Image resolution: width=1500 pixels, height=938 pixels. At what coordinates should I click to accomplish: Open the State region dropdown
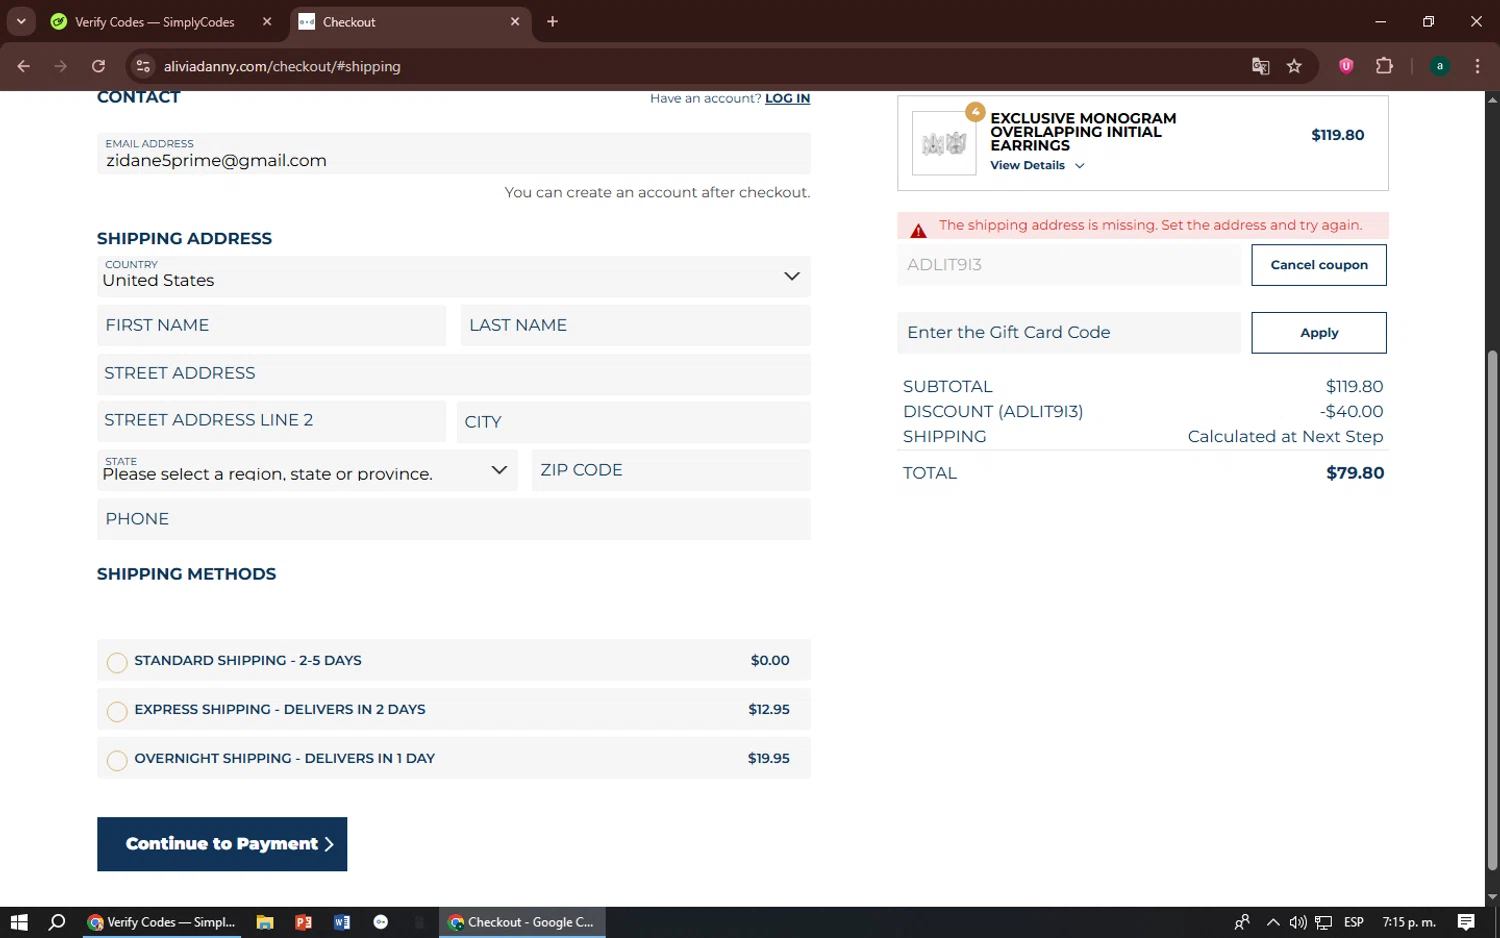[x=307, y=470]
